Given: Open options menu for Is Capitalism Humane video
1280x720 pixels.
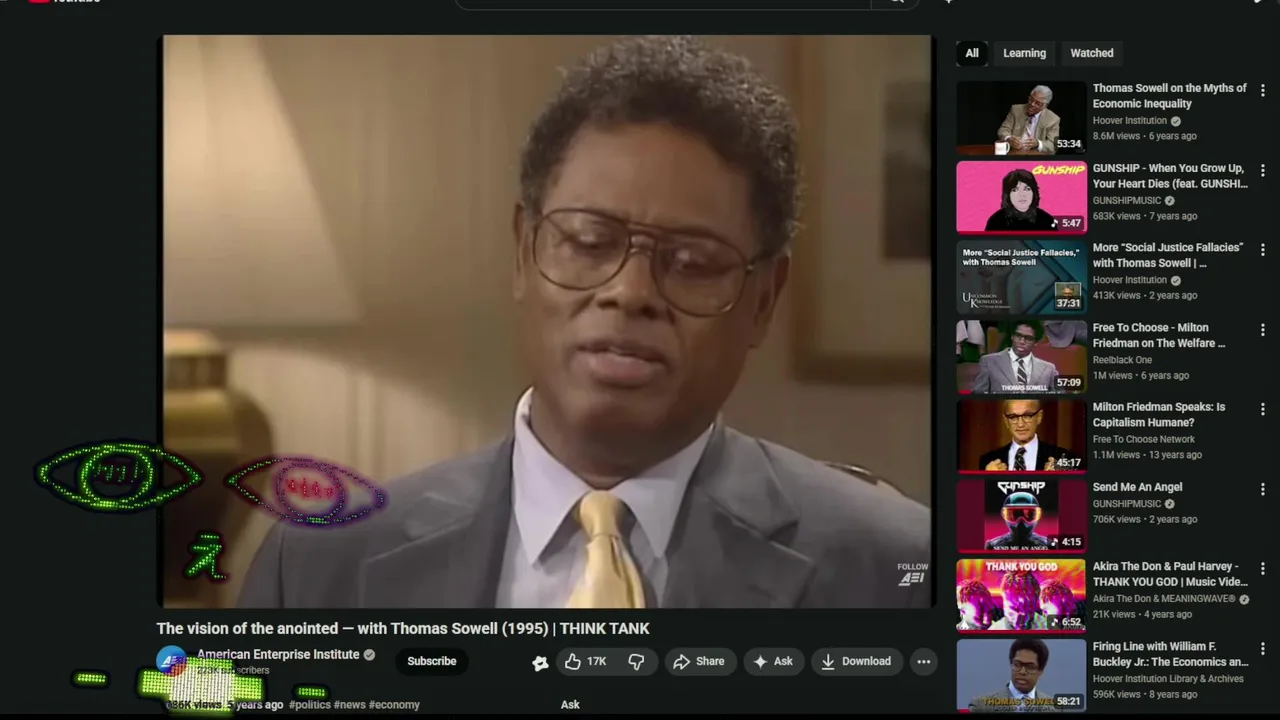Looking at the screenshot, I should (1263, 409).
